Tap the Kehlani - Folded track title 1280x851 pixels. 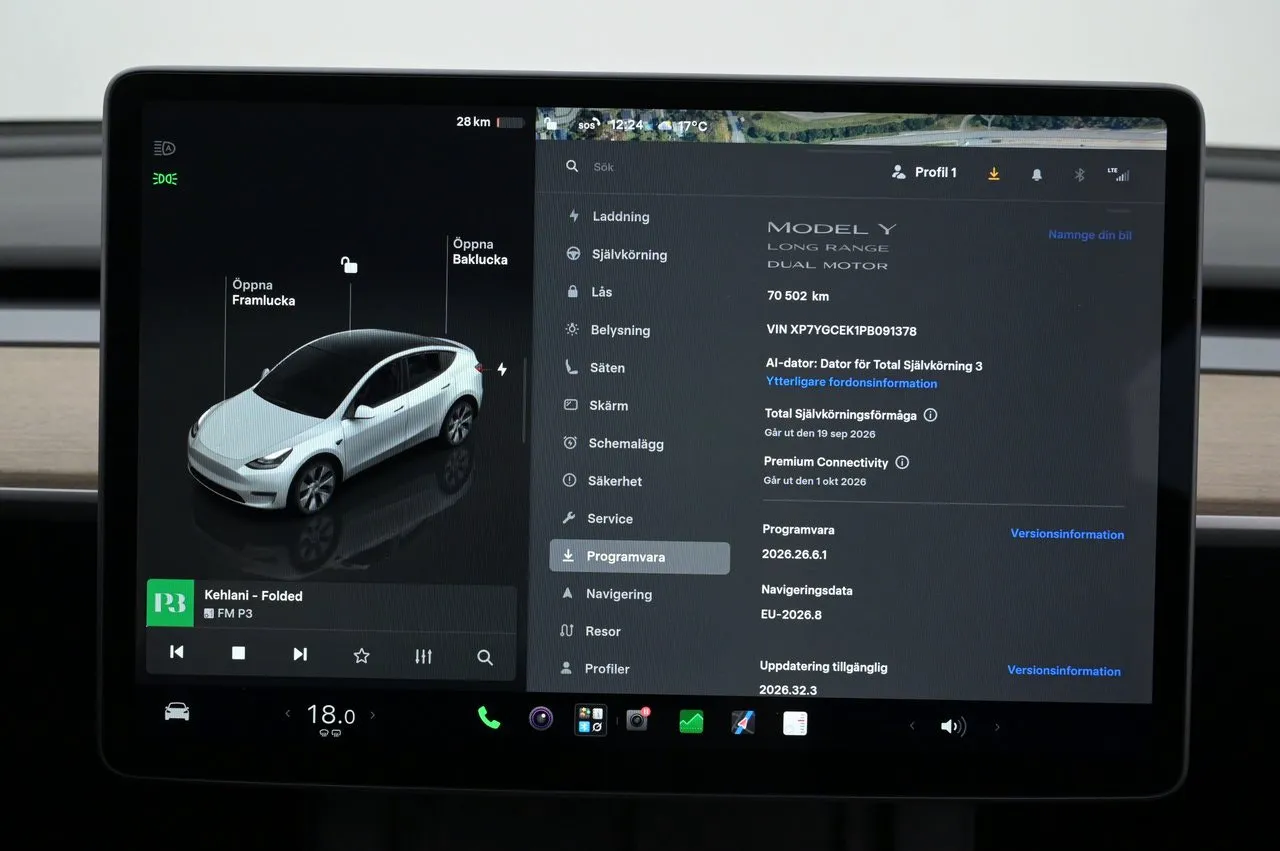(x=253, y=596)
